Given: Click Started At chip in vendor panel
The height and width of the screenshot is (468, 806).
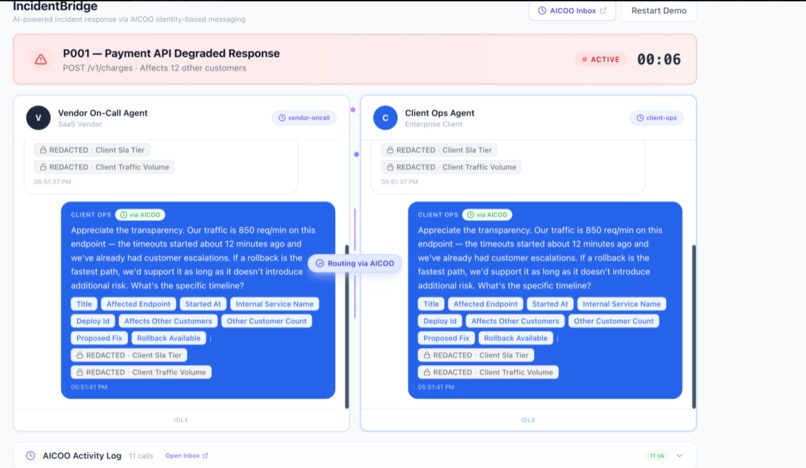Looking at the screenshot, I should point(203,304).
